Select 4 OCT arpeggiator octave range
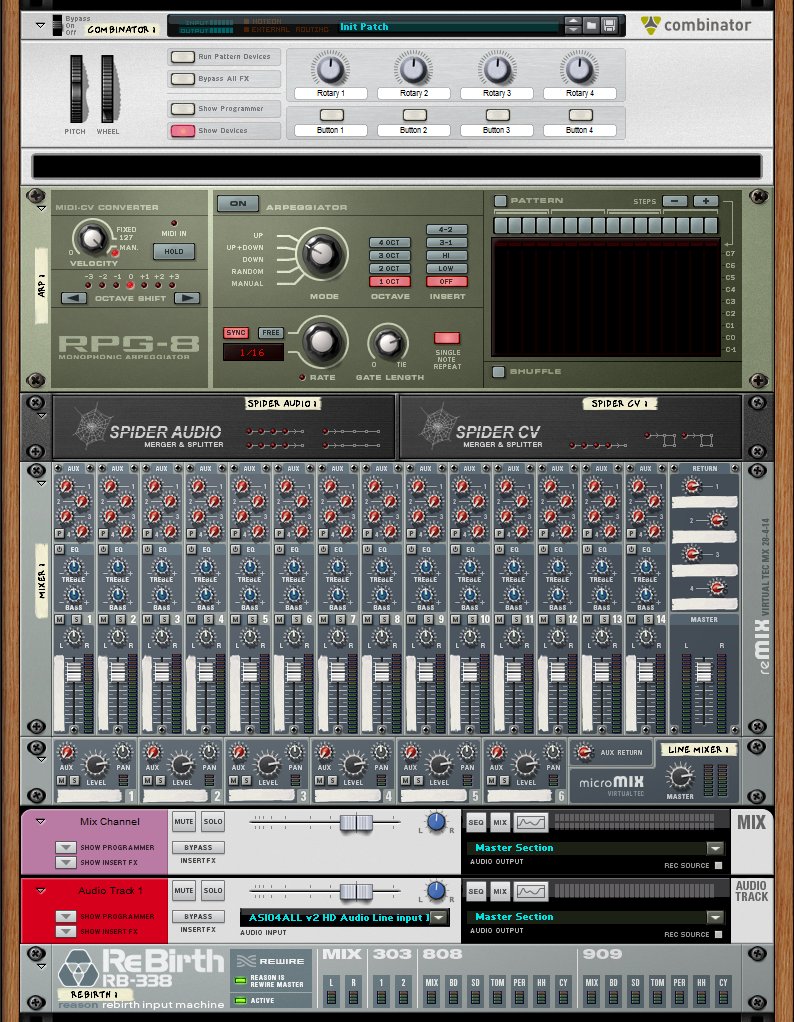 (x=389, y=243)
